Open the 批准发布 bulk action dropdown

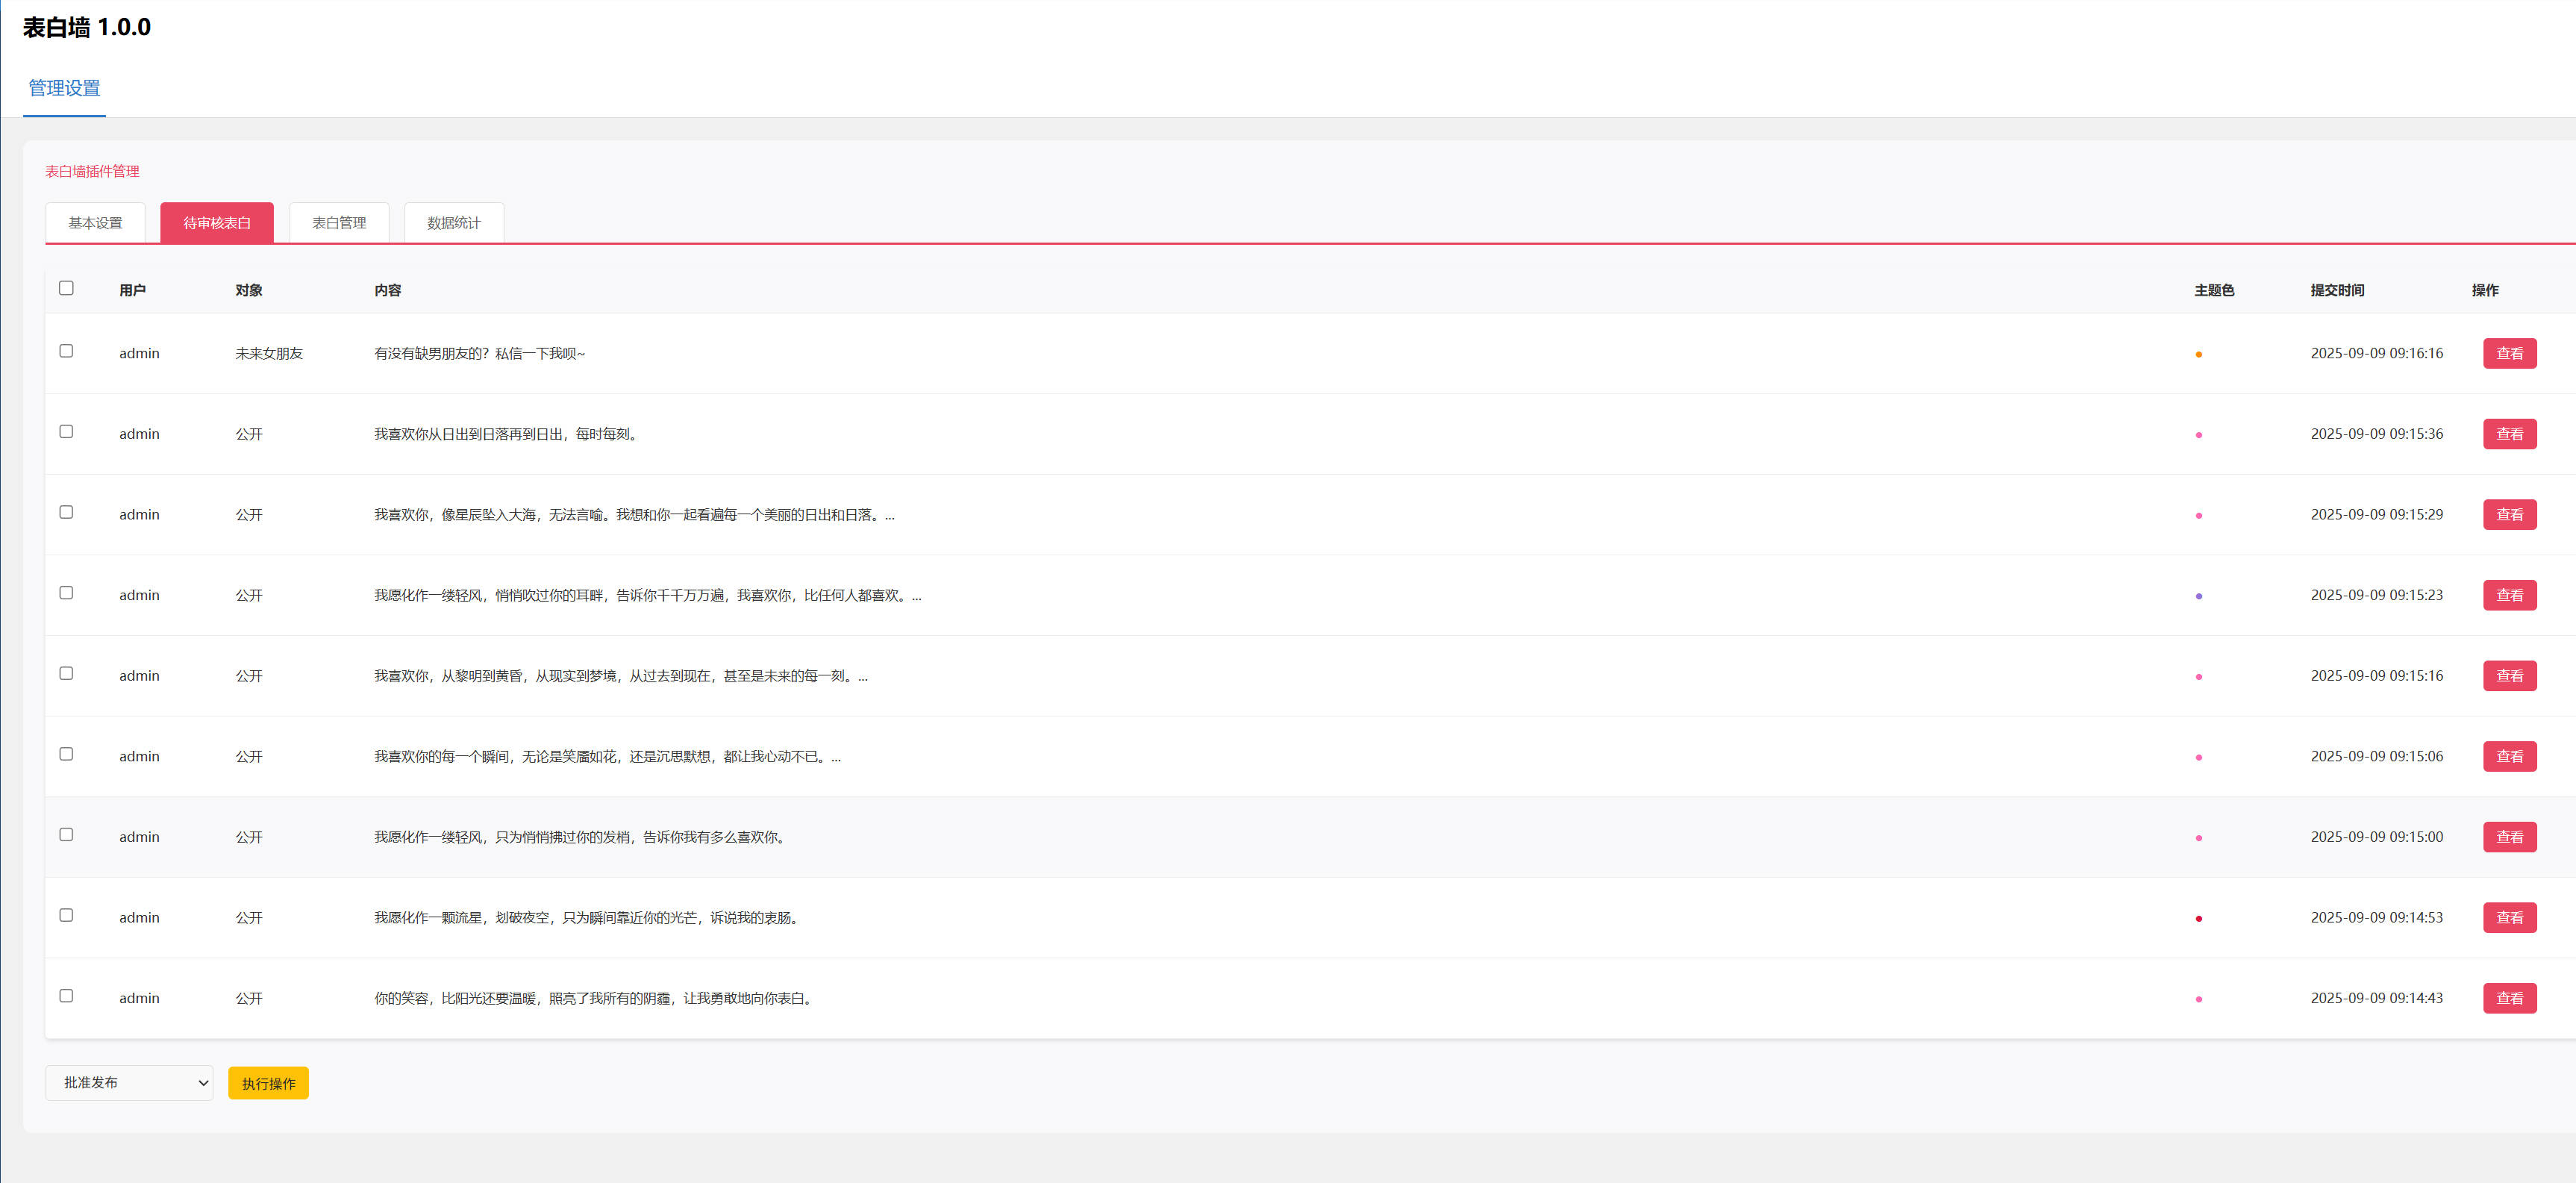[129, 1083]
